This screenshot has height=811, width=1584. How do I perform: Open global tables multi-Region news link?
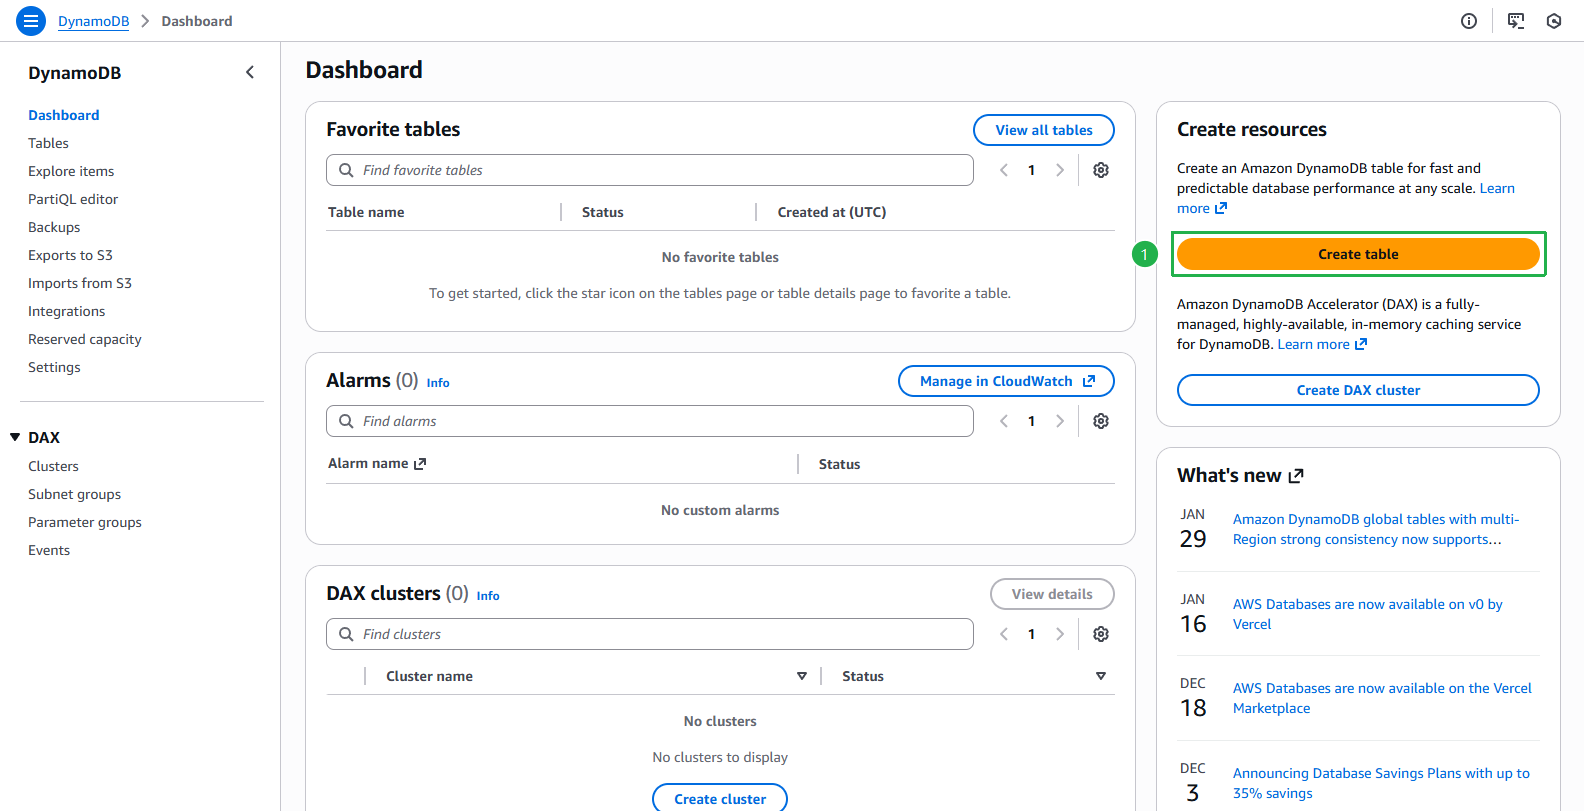pyautogui.click(x=1376, y=529)
